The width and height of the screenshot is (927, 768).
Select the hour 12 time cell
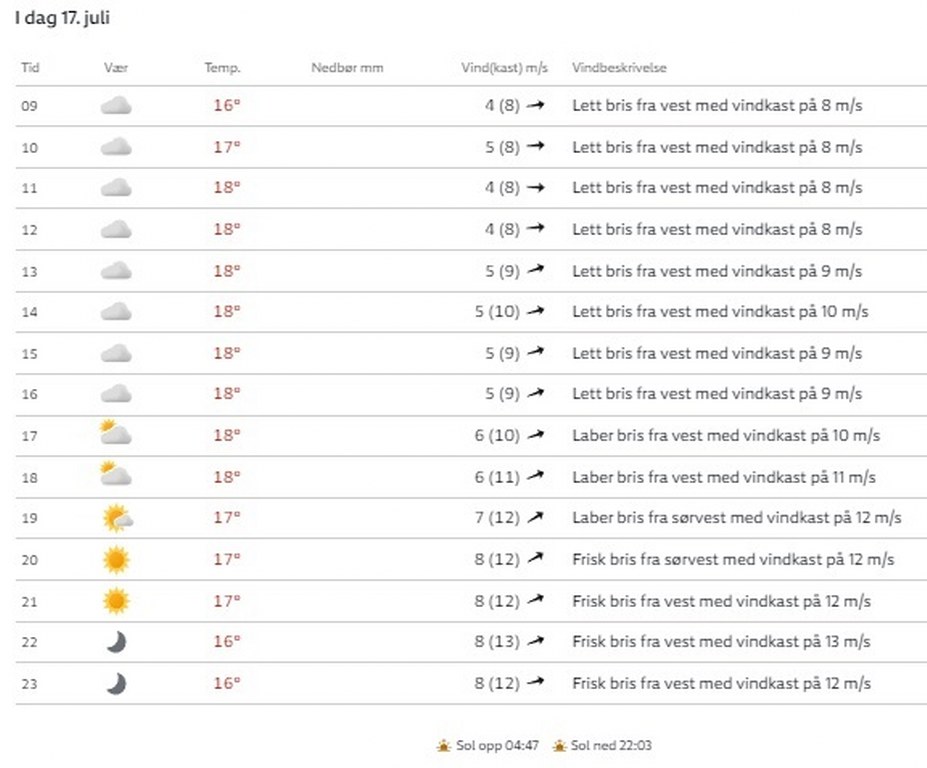pos(30,230)
